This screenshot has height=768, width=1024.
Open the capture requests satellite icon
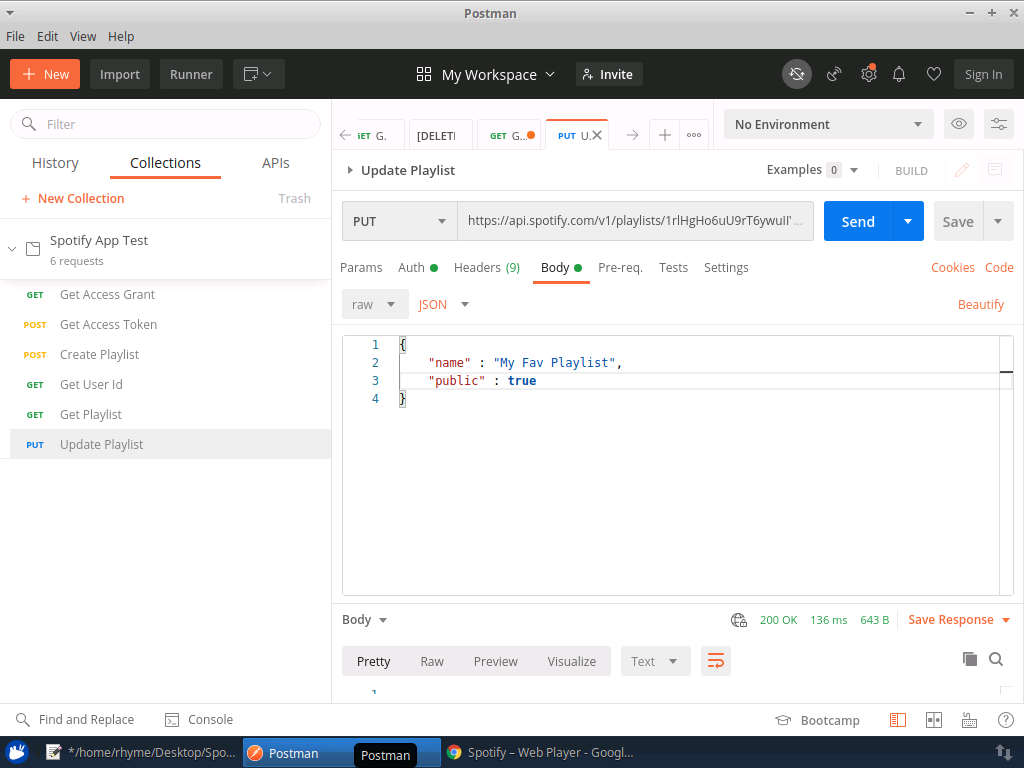[x=834, y=74]
